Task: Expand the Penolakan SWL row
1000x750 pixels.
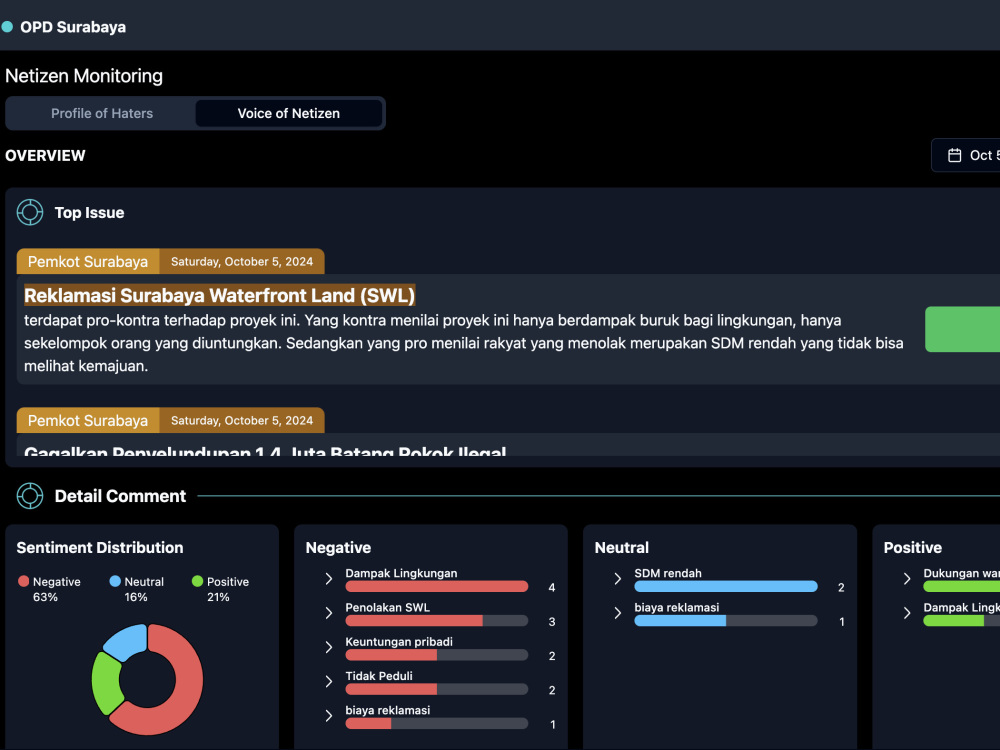Action: coord(328,613)
